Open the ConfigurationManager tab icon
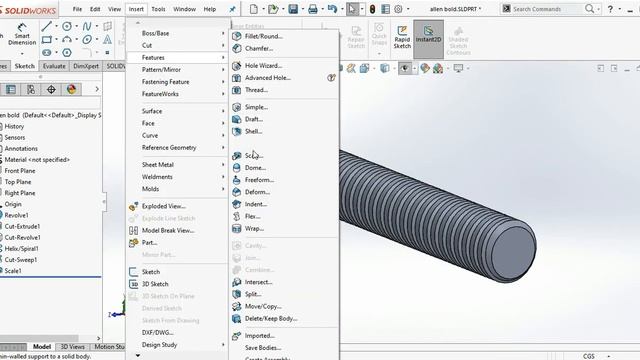 (x=31, y=89)
